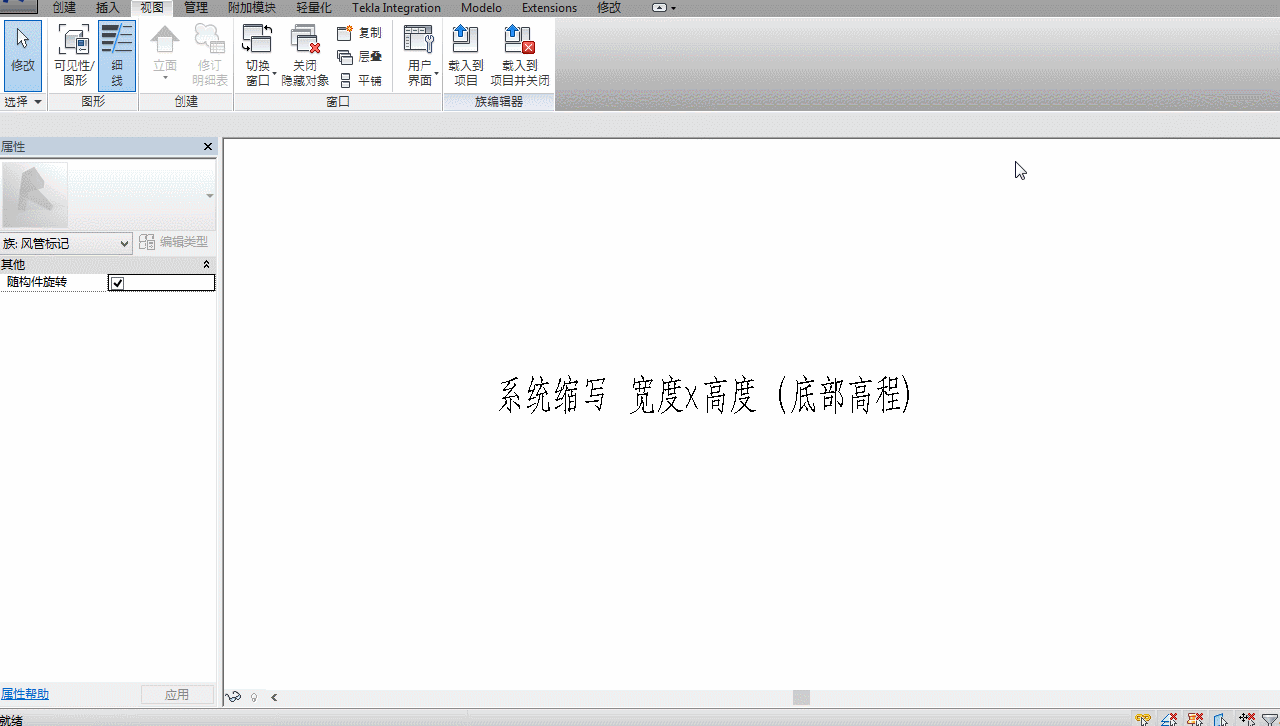Click the visual style icon in view bar
Viewport: 1280px width, 726px height.
234,697
